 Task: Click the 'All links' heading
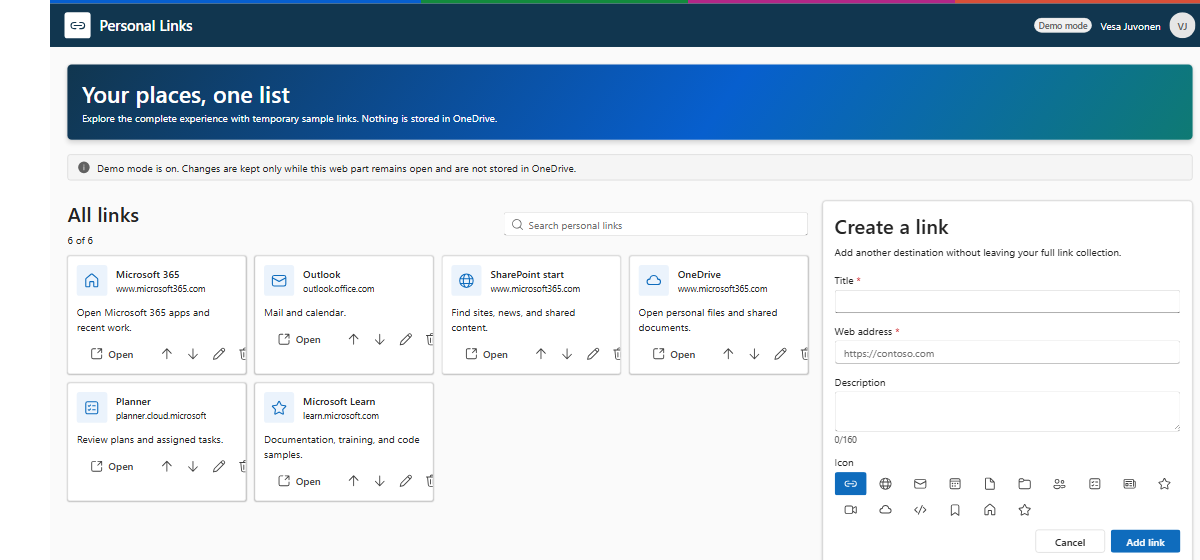pos(103,215)
